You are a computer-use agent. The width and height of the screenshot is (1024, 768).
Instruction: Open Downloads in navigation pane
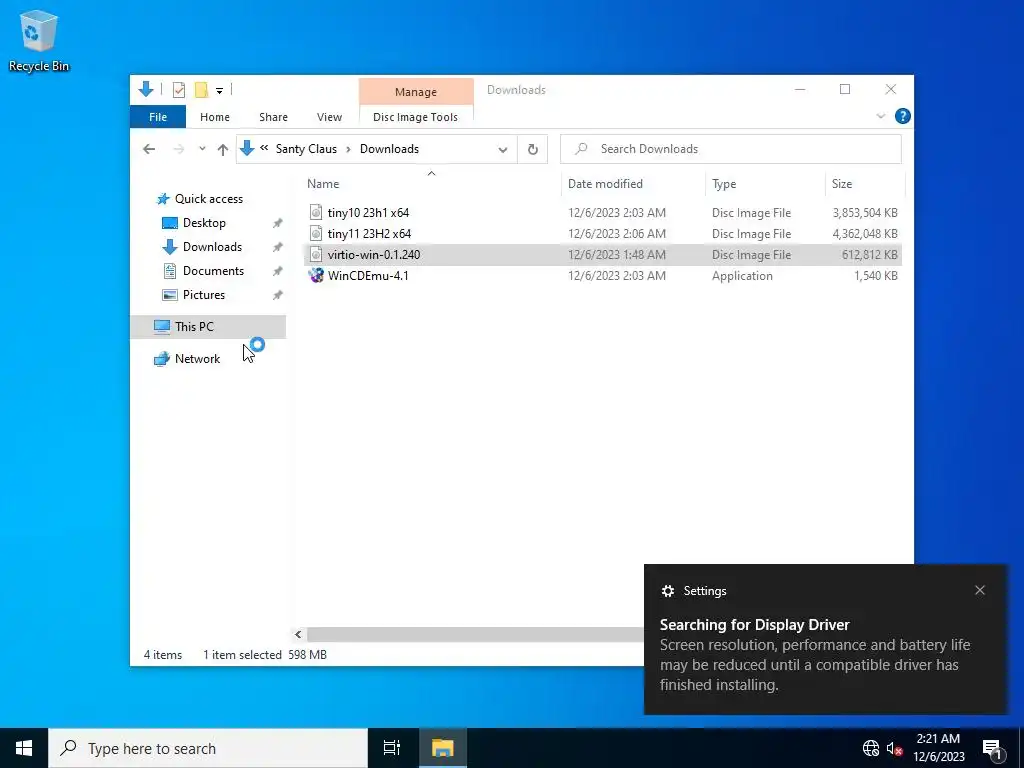click(x=212, y=247)
